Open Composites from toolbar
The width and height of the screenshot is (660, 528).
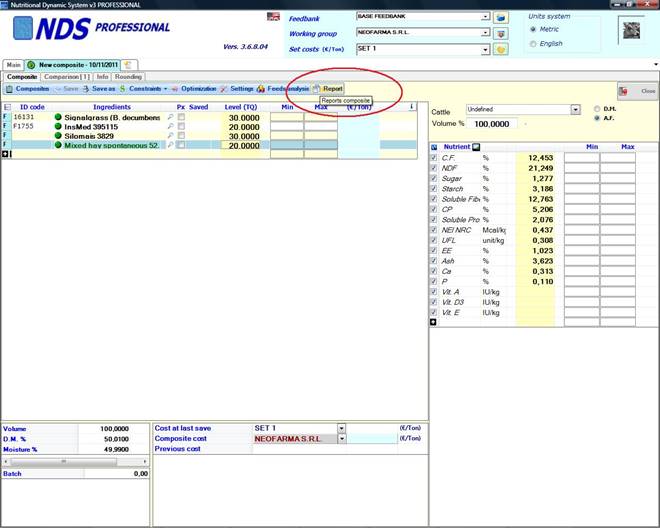pyautogui.click(x=27, y=89)
